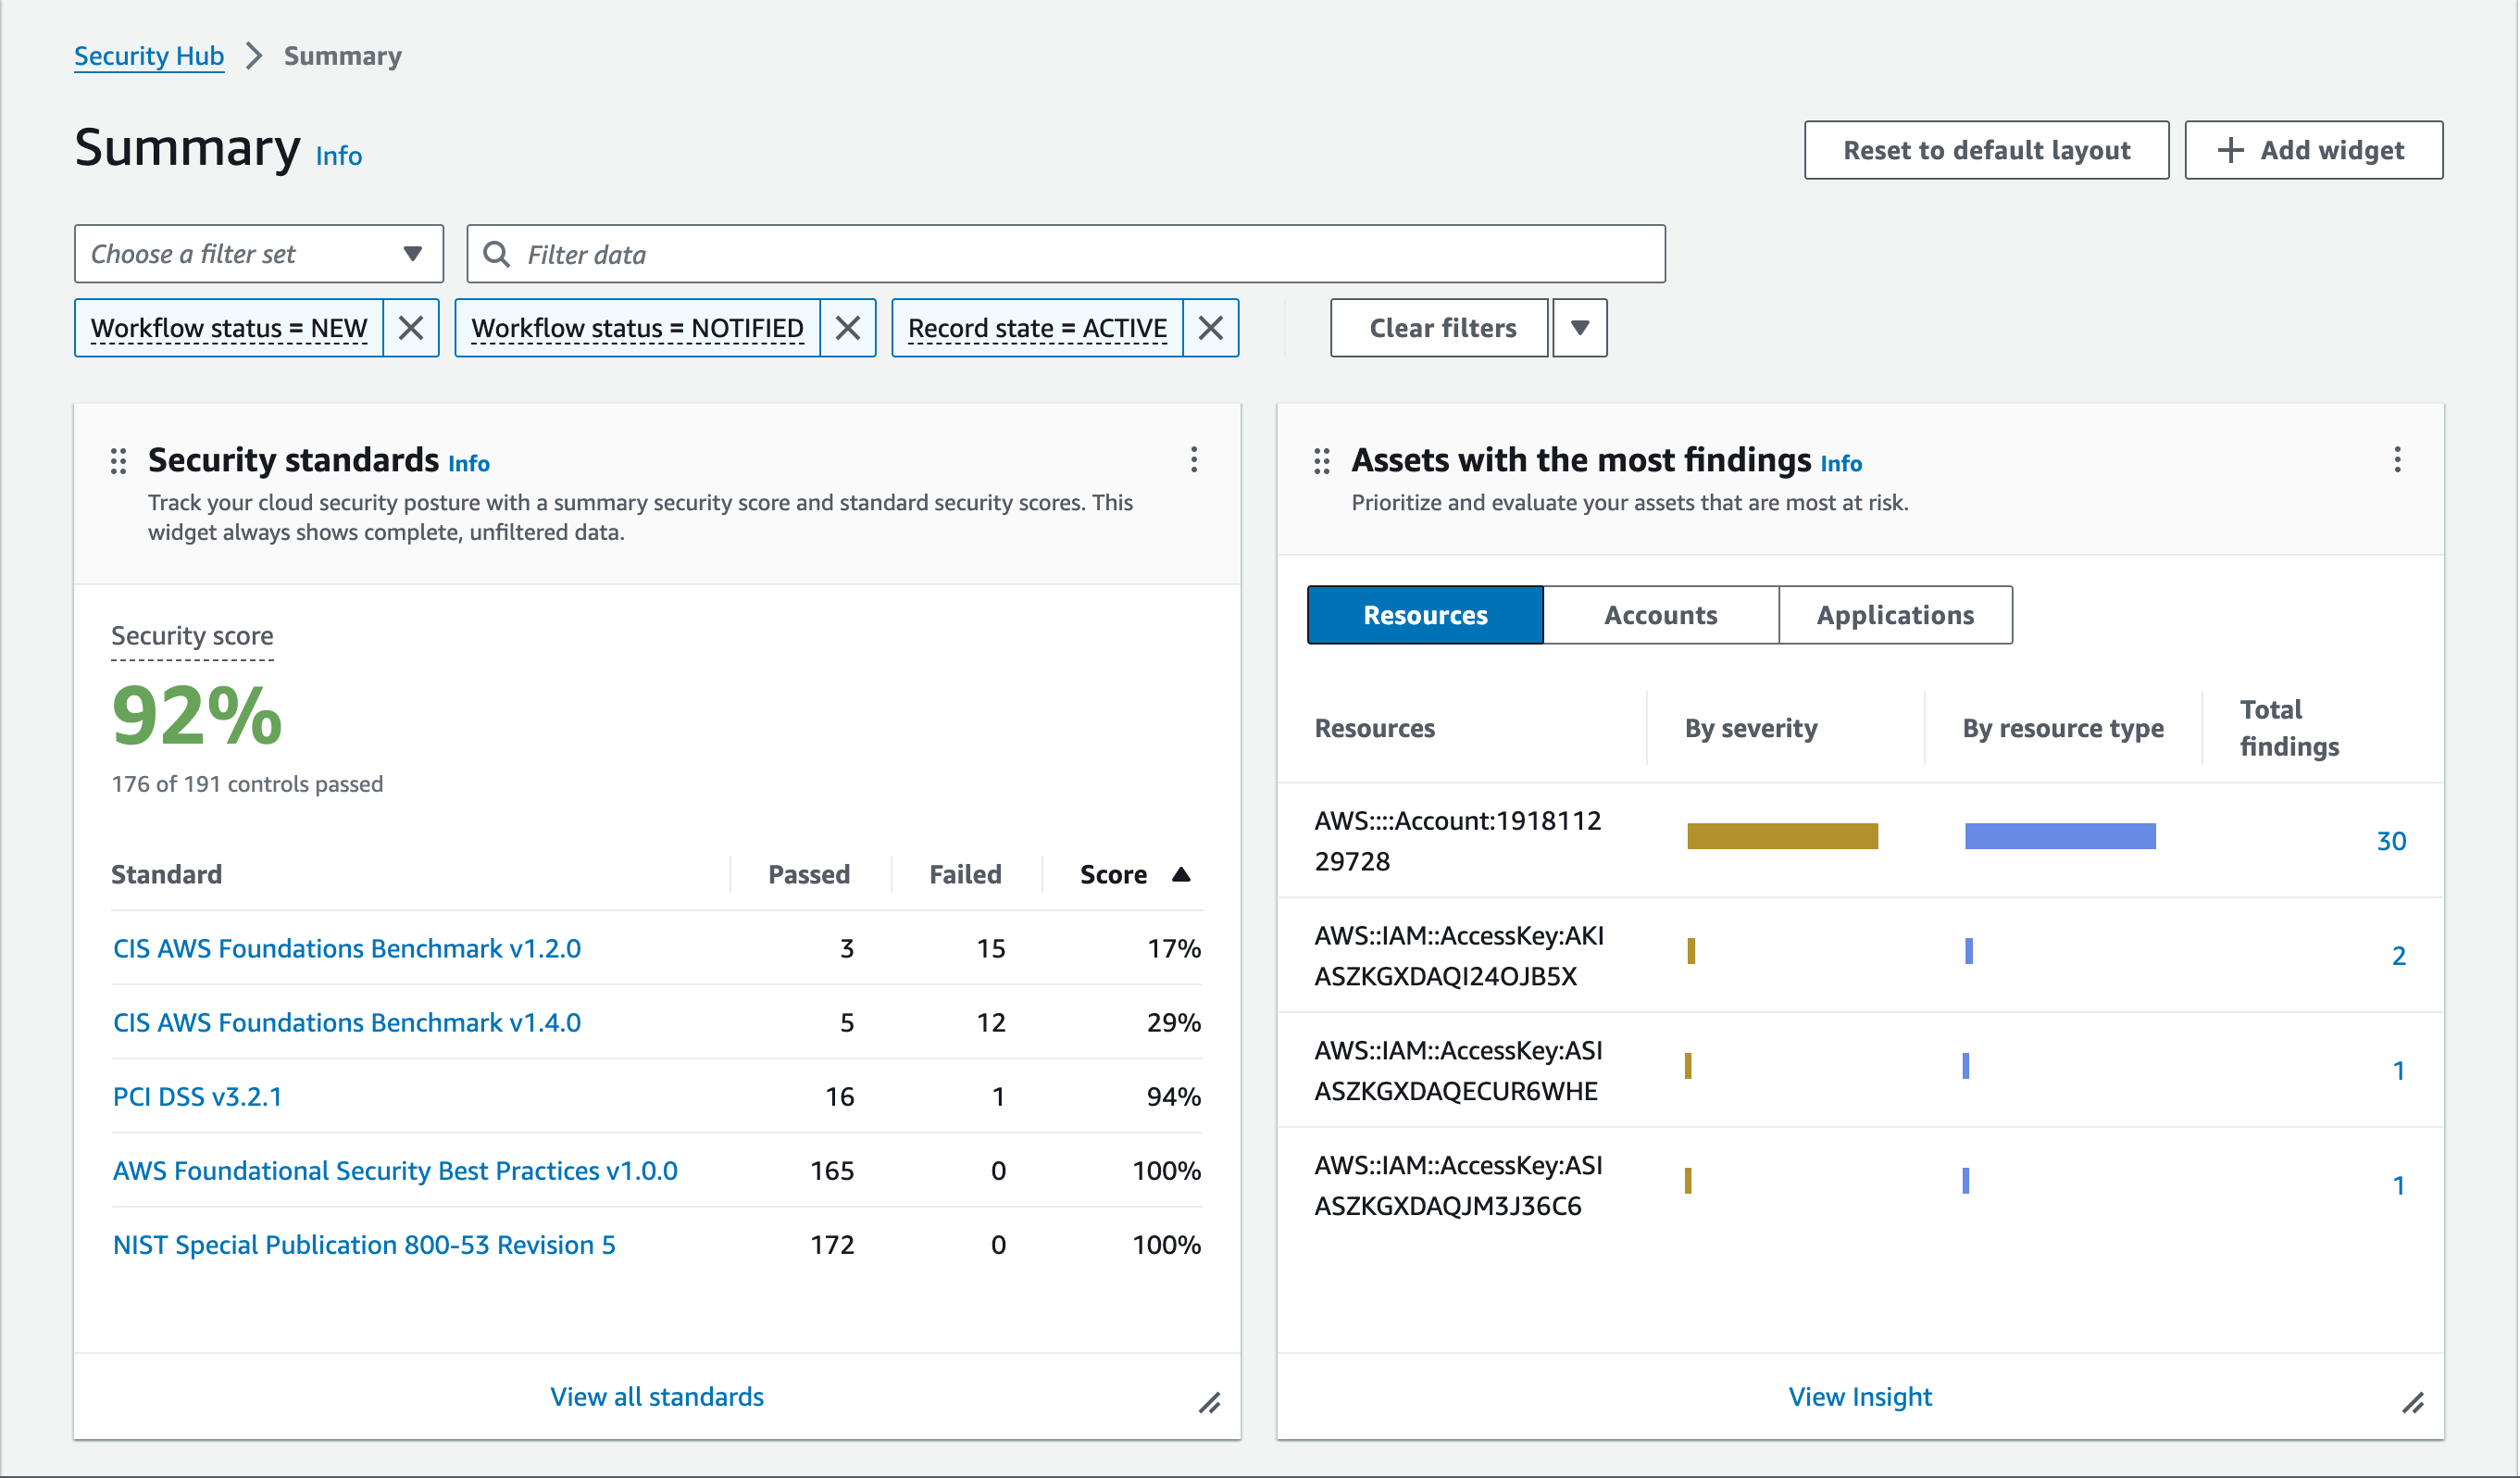The image size is (2520, 1478).
Task: Open the Assets with most findings options menu
Action: tap(2398, 459)
